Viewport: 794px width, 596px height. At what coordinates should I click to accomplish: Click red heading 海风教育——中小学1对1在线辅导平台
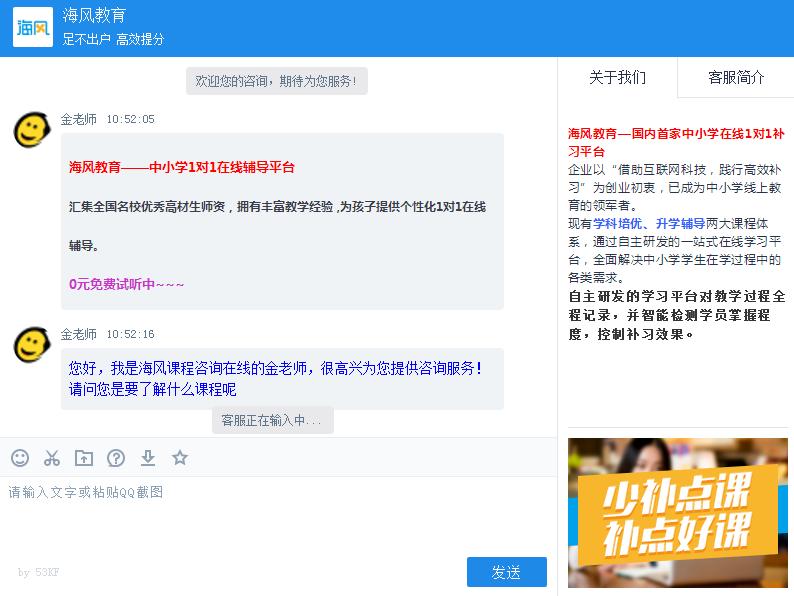click(182, 168)
